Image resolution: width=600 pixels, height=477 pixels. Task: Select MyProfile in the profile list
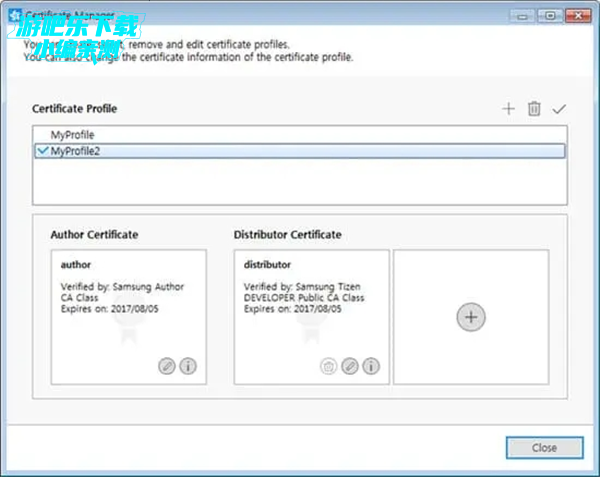(72, 135)
